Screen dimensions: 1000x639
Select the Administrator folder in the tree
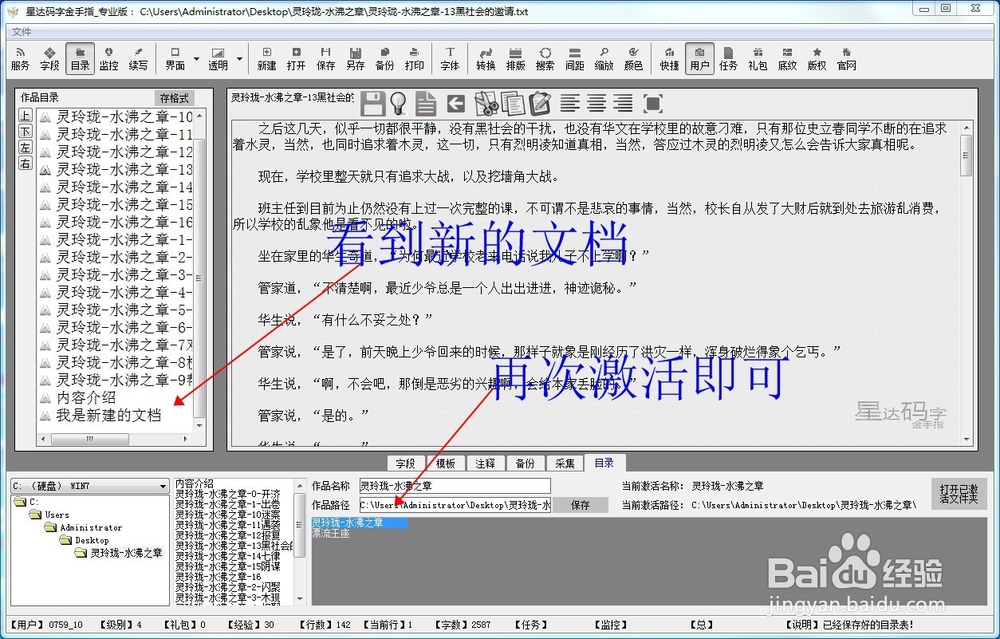91,527
